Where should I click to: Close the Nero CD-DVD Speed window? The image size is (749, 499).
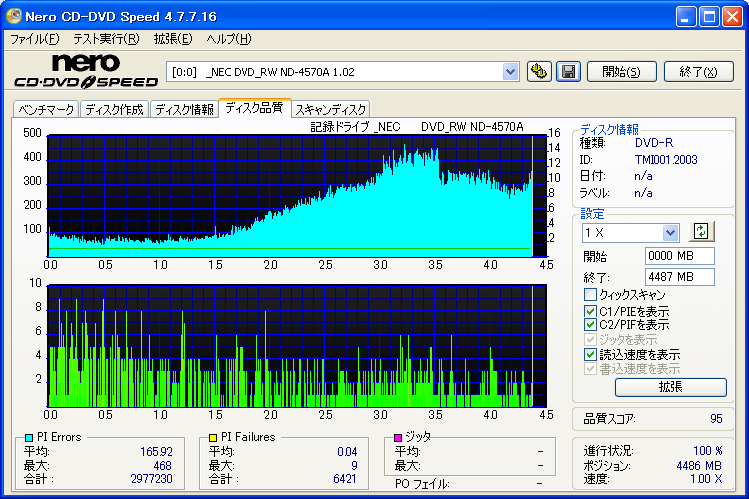click(732, 17)
